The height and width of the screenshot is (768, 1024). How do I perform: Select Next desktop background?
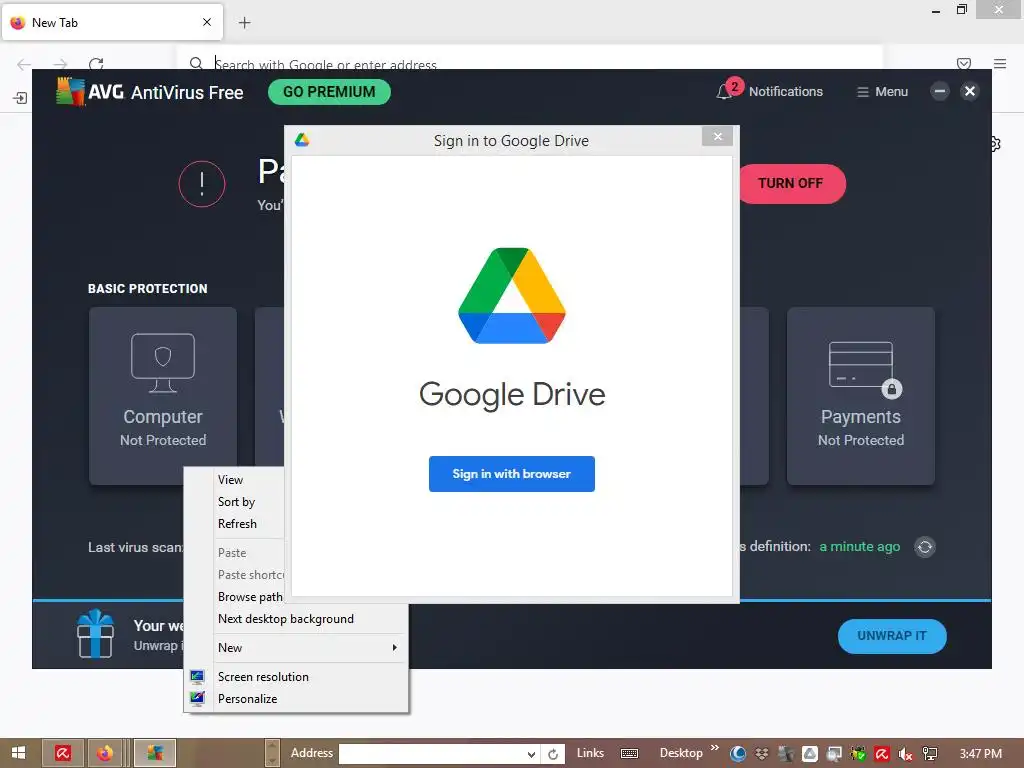click(x=285, y=618)
